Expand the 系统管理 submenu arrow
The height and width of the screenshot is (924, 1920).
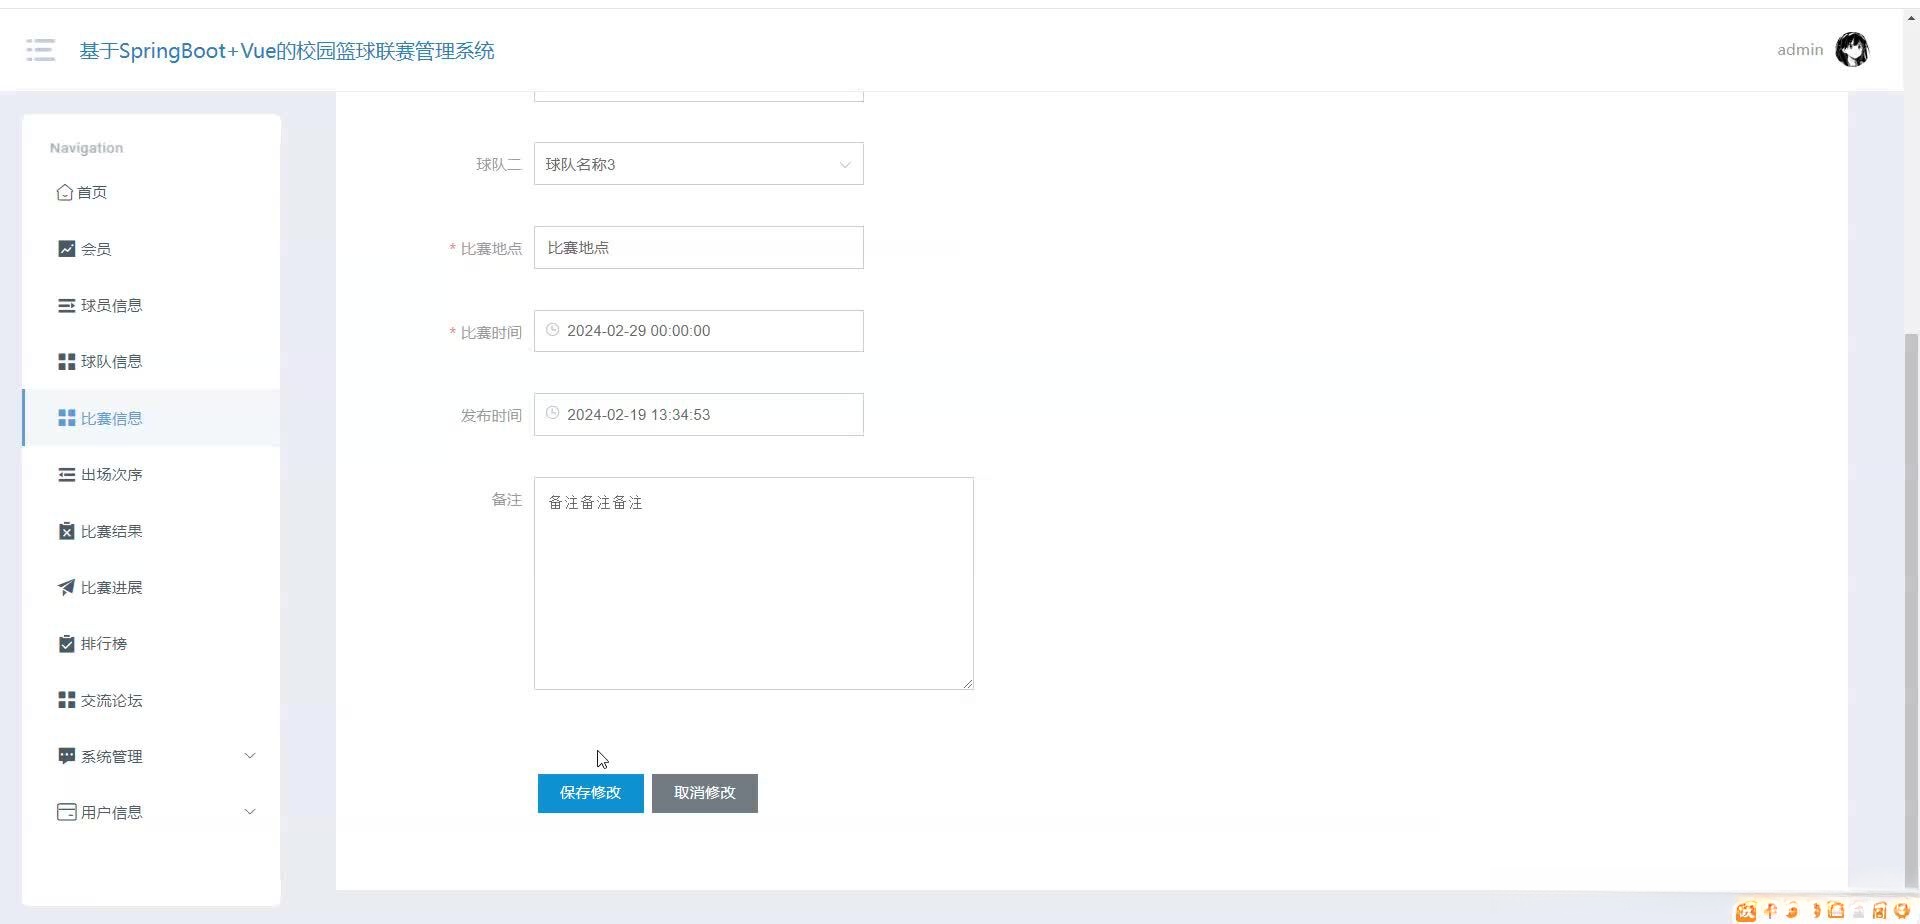pyautogui.click(x=250, y=756)
